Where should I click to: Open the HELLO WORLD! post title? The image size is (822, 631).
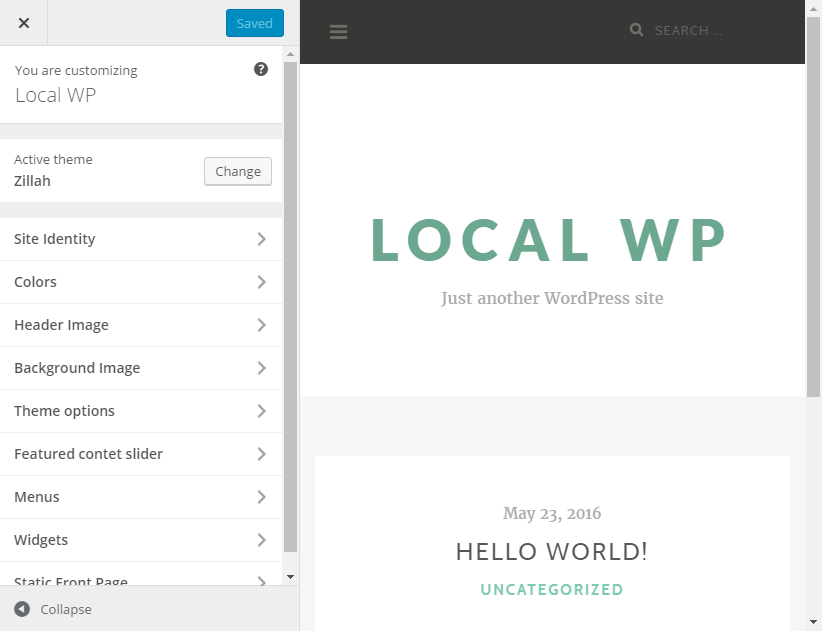coord(552,552)
